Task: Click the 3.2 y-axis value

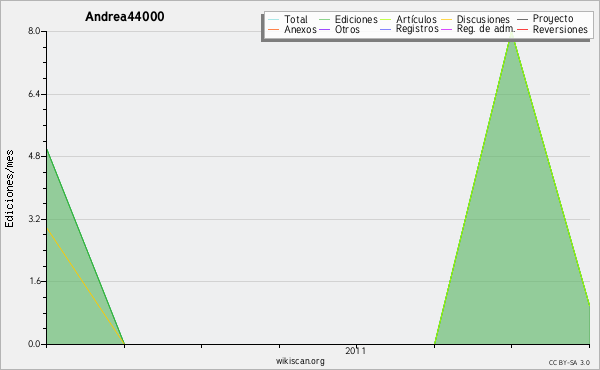Action: tap(34, 219)
